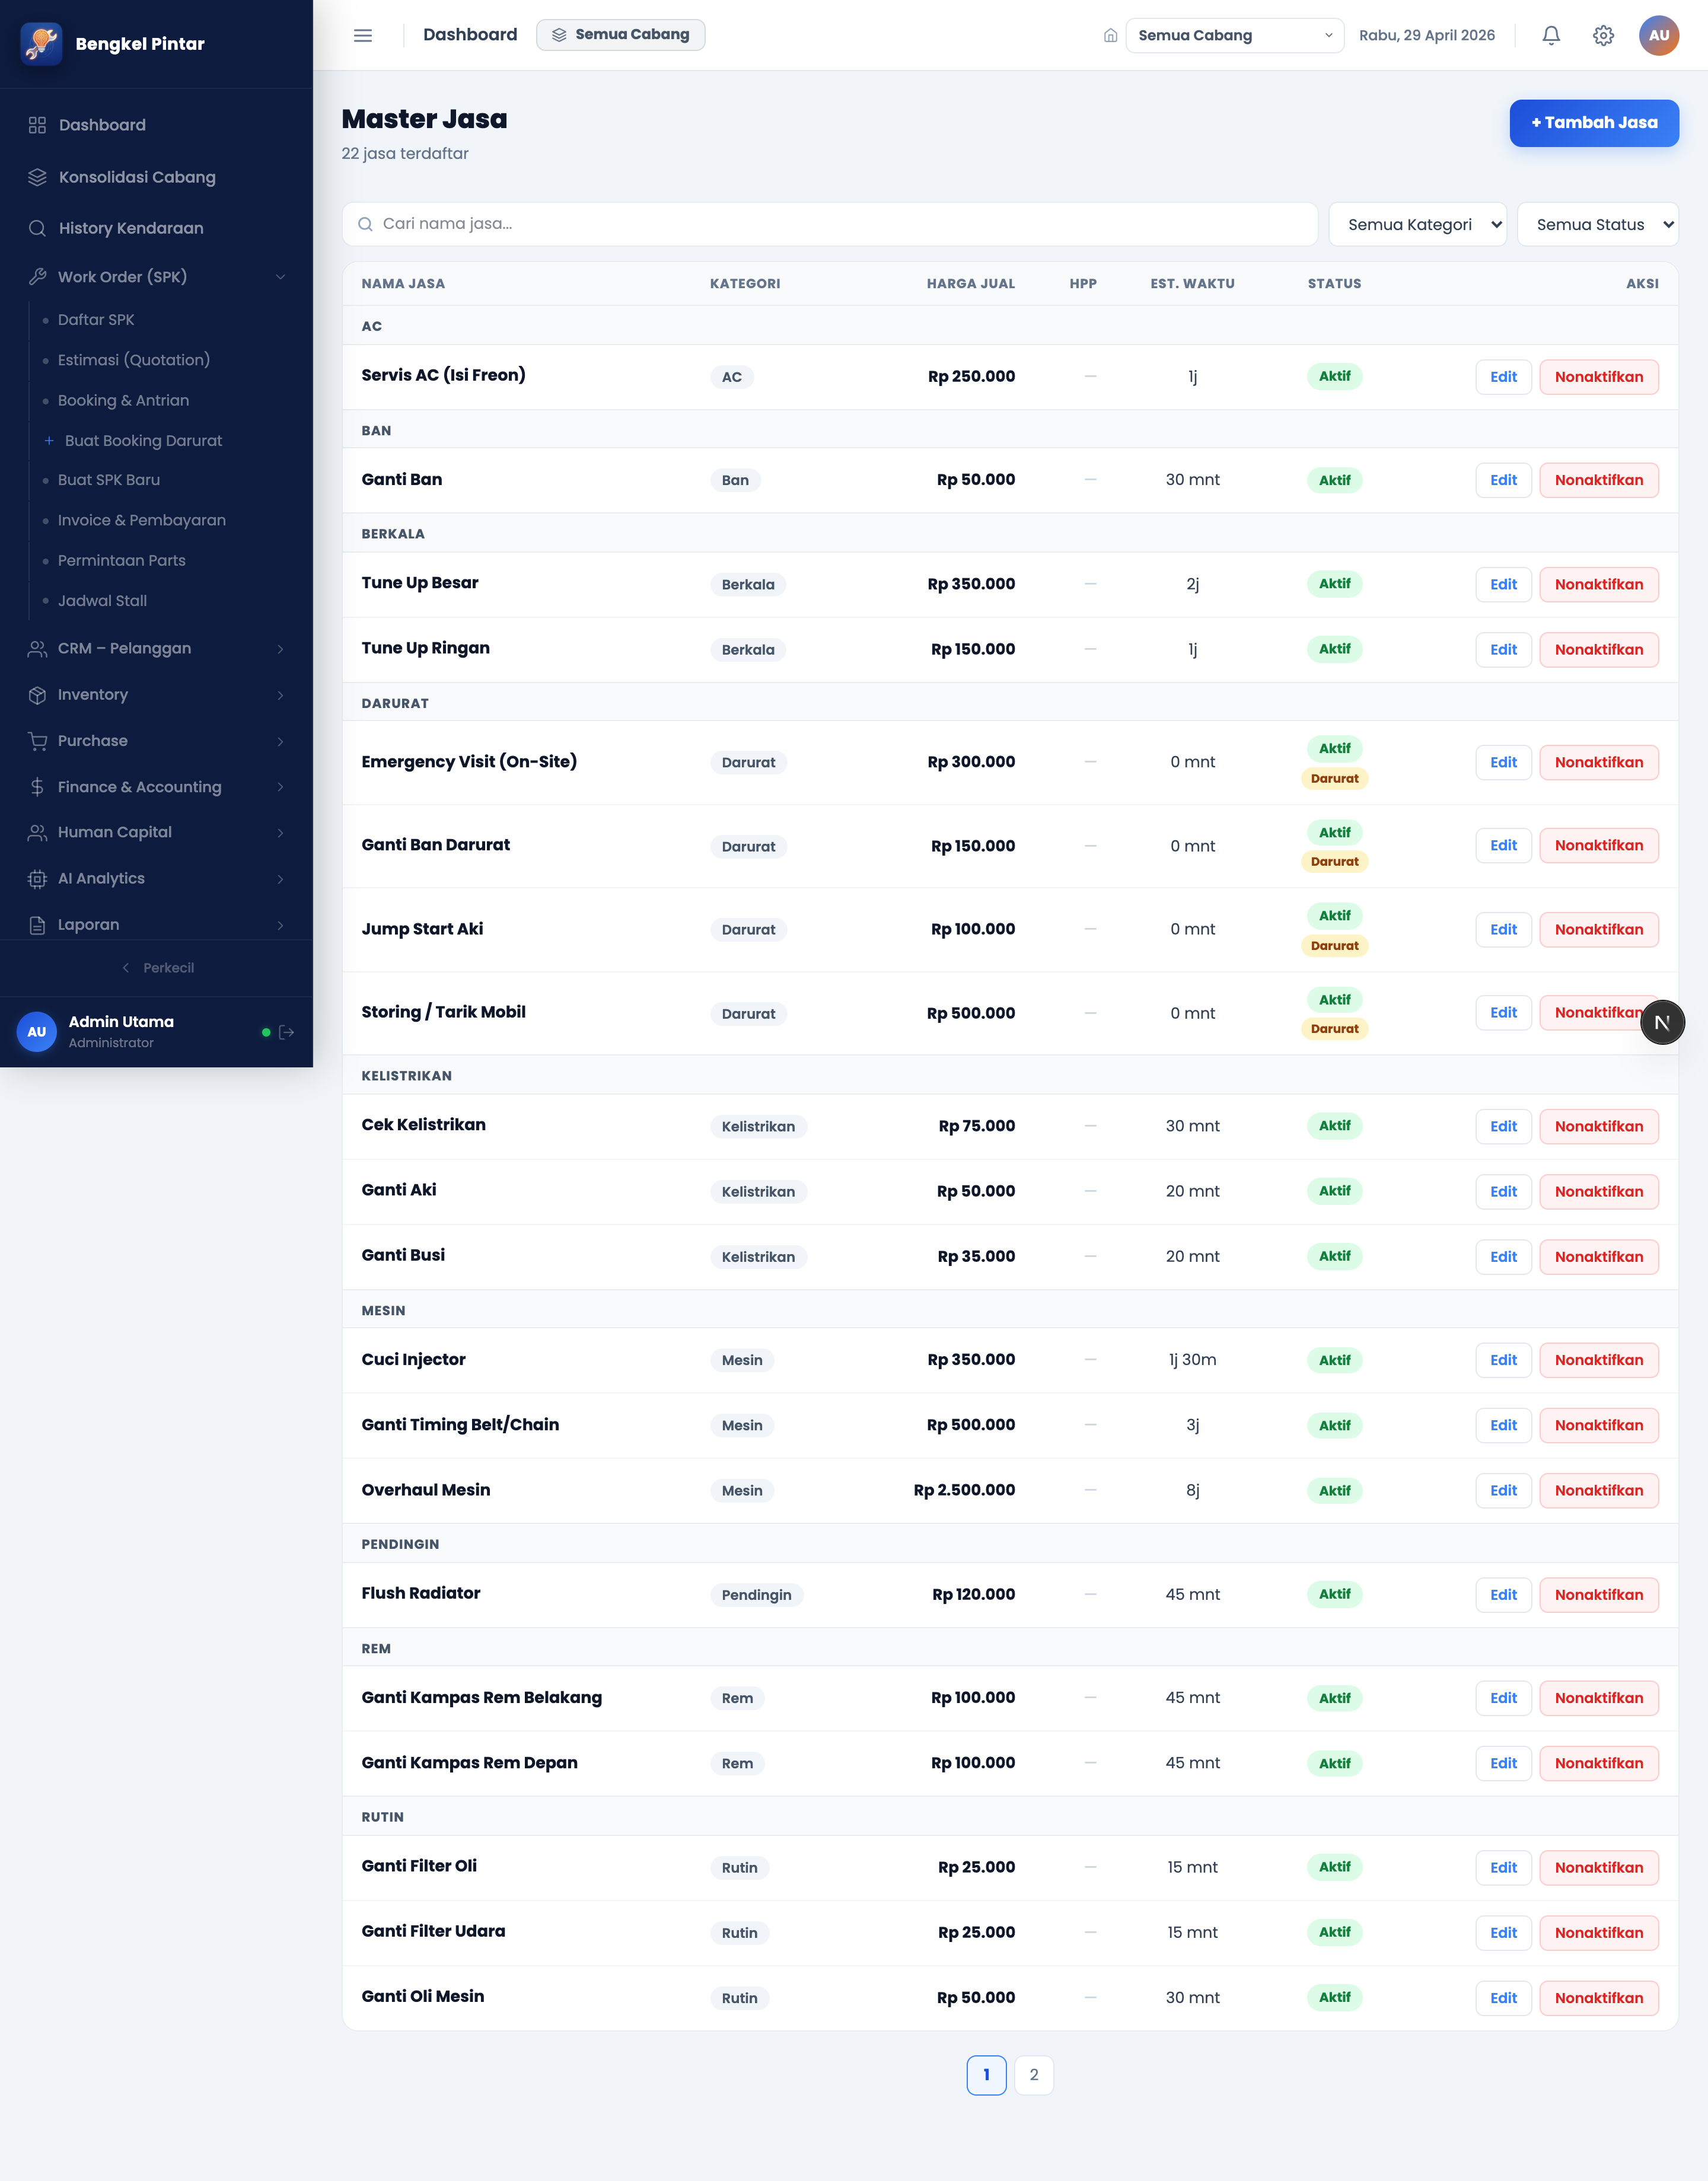Open the Semua Status filter dropdown
Viewport: 1708px width, 2181px height.
tap(1597, 224)
